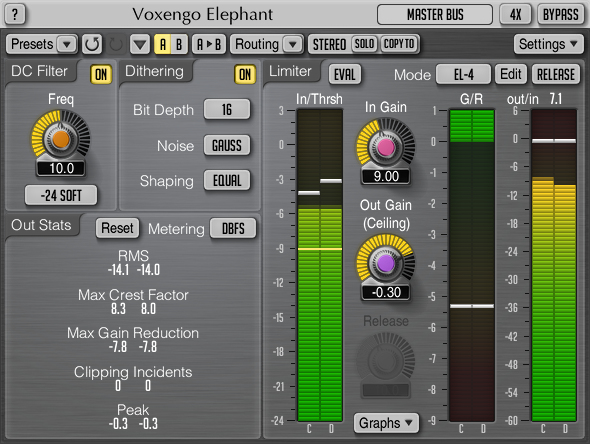
Task: Click the DC Filter Freq knob
Action: (x=61, y=139)
